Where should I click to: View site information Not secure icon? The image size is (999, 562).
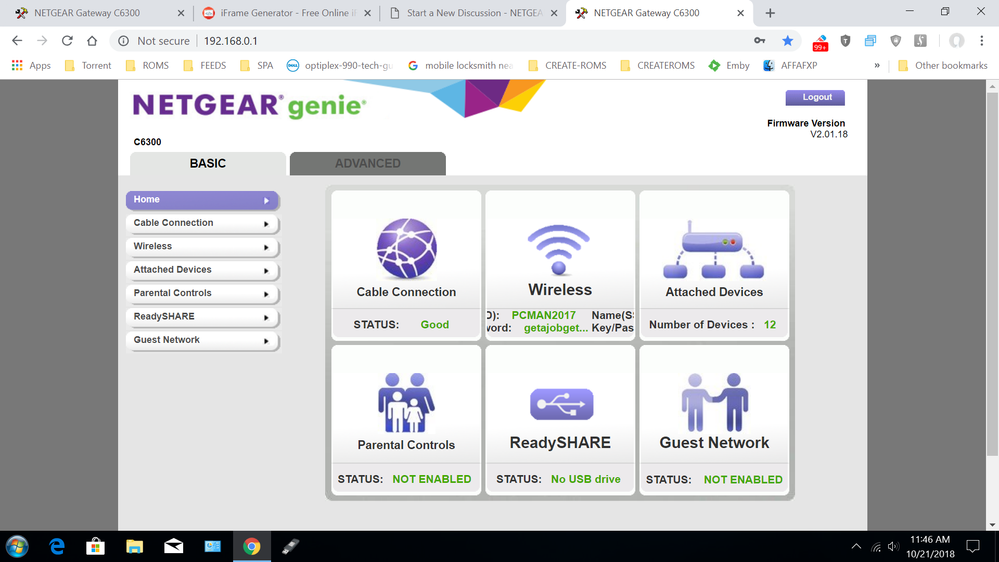click(x=124, y=41)
